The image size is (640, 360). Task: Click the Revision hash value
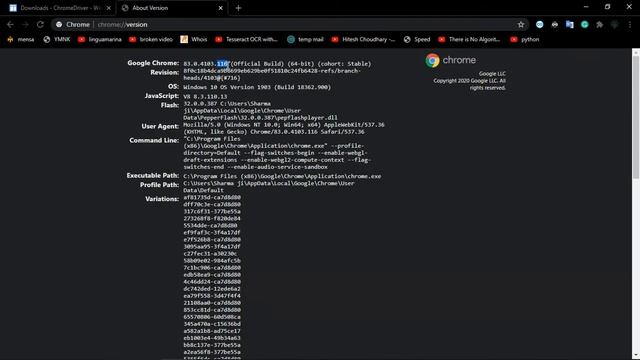click(x=272, y=74)
